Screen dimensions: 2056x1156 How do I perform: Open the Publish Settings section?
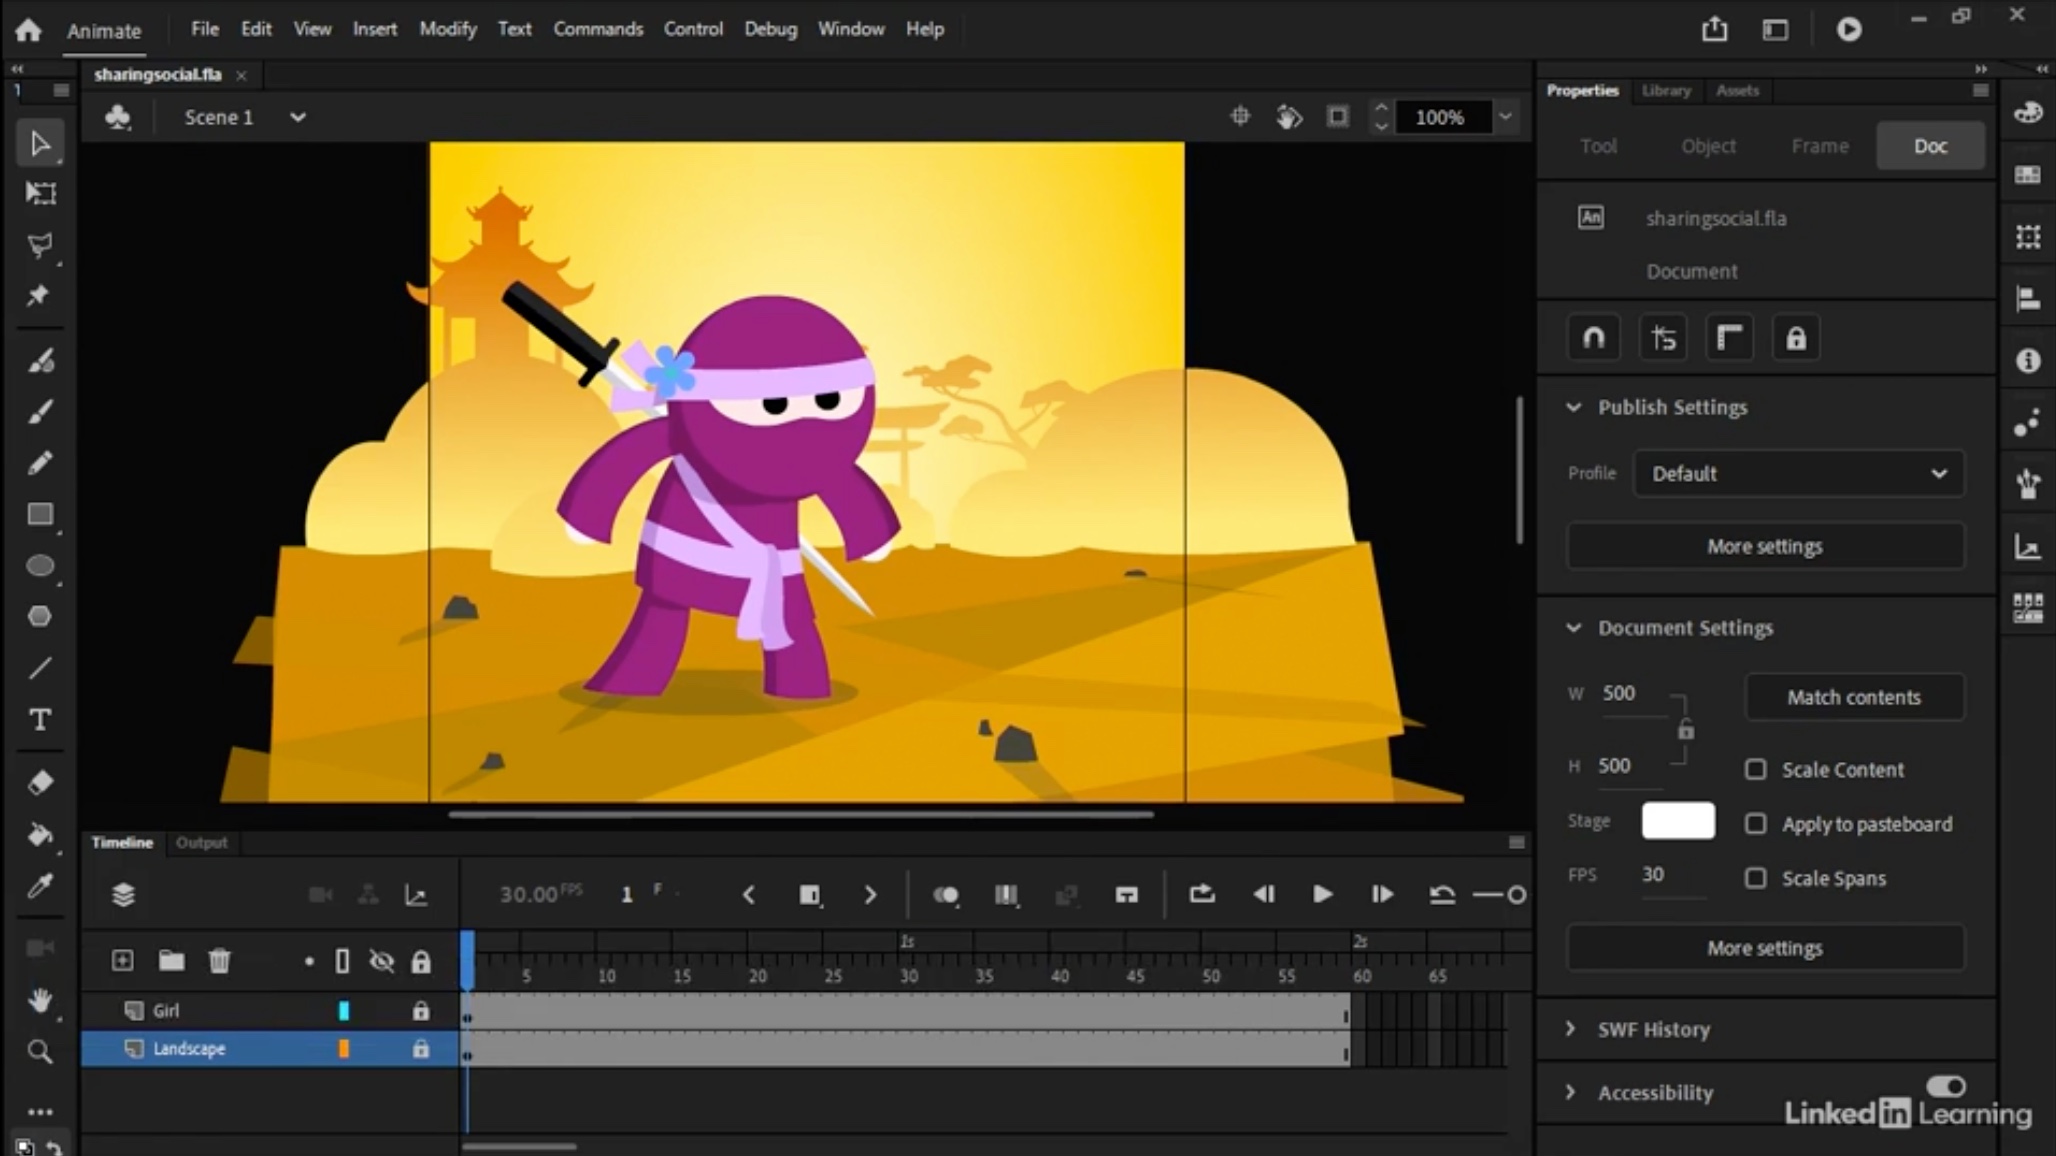pyautogui.click(x=1672, y=407)
